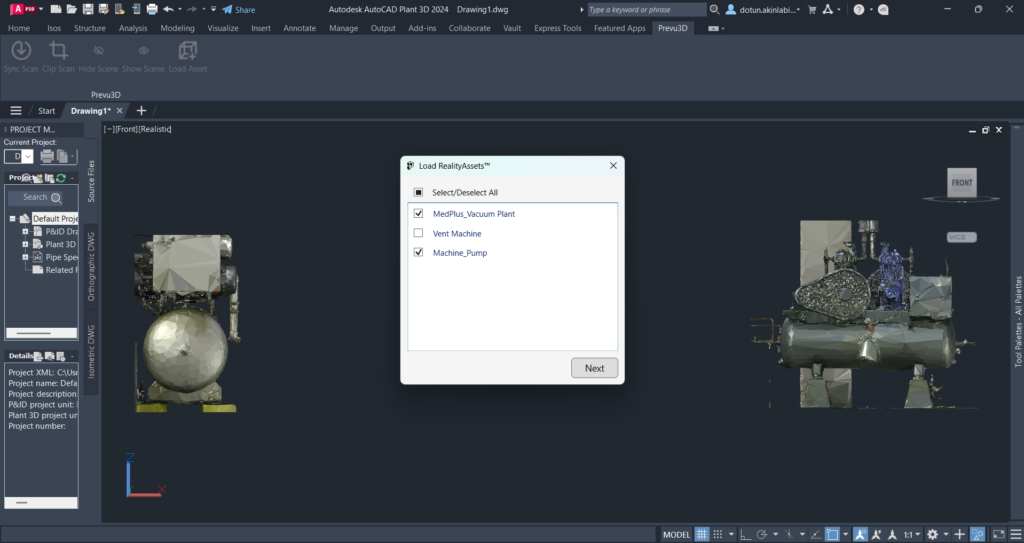Expand the P&ID Drawings tree node
Viewport: 1024px width, 543px height.
click(x=25, y=231)
